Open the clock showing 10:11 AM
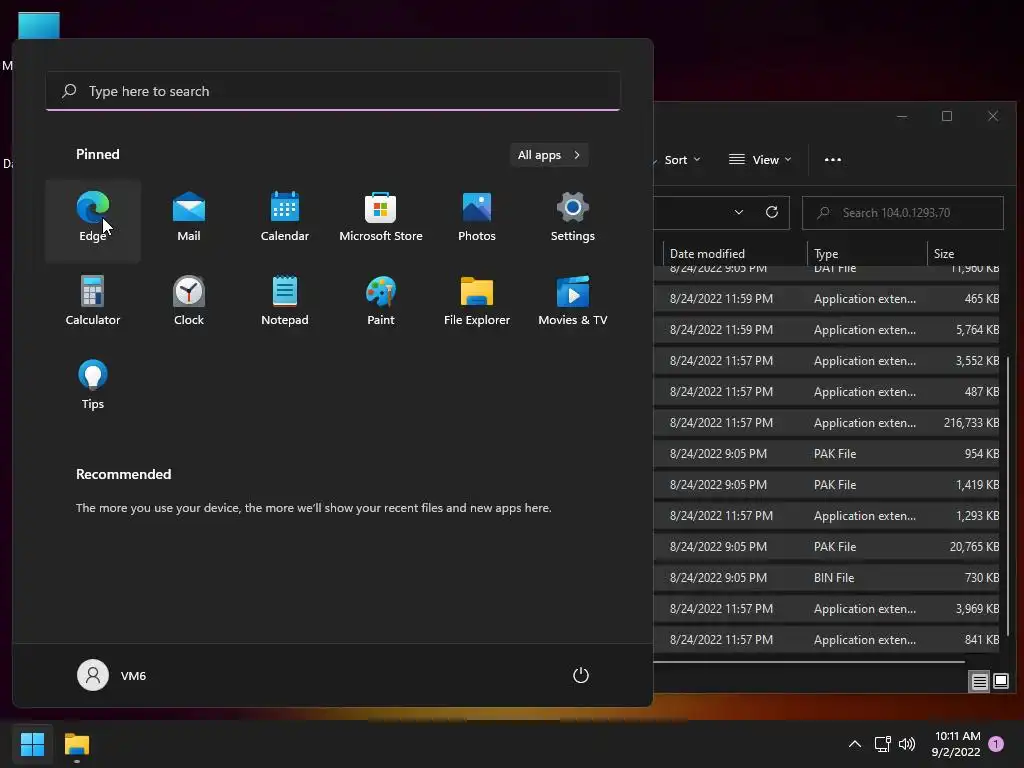 tap(957, 744)
